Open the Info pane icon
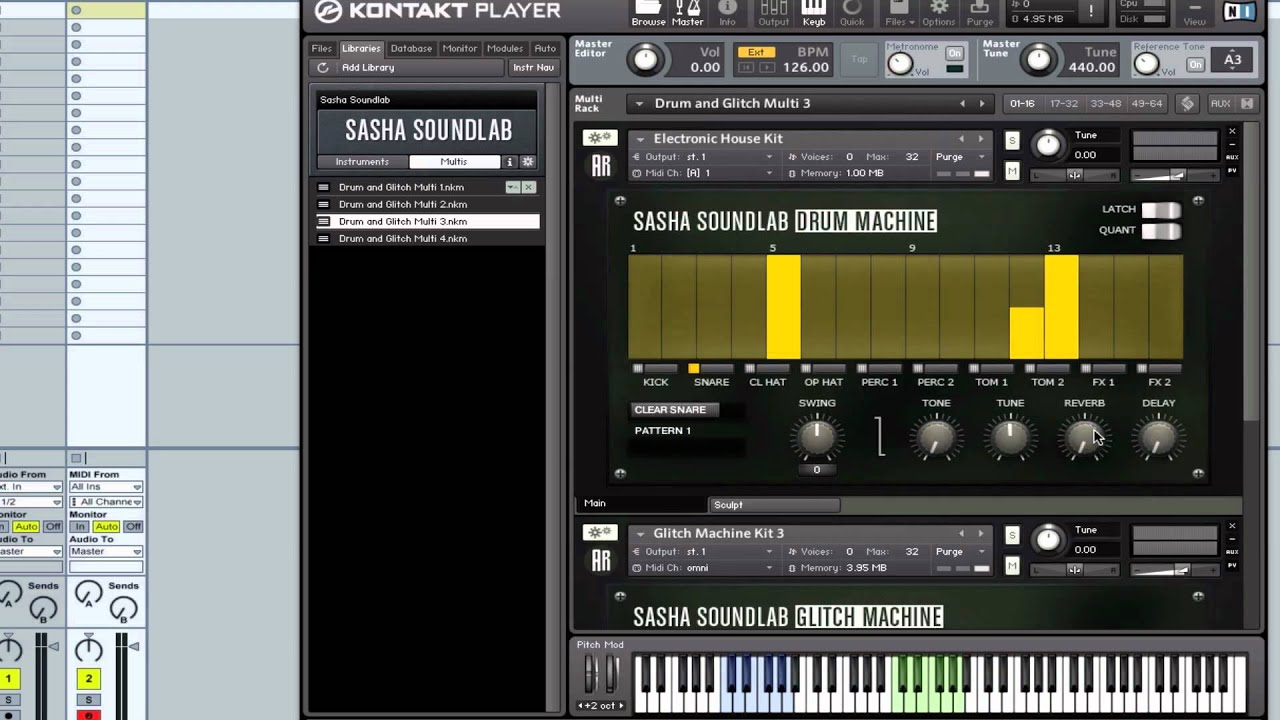The image size is (1280, 720). pos(727,13)
